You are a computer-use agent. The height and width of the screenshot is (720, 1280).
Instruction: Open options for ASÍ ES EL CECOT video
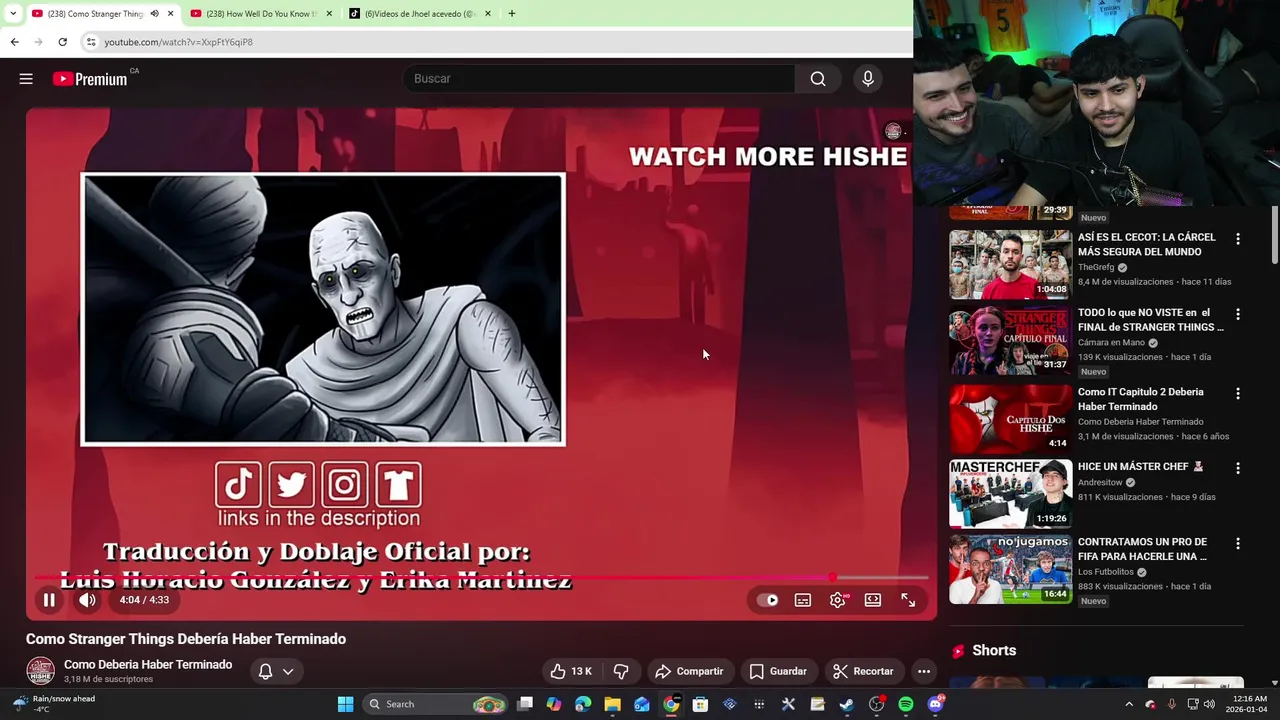[1237, 239]
